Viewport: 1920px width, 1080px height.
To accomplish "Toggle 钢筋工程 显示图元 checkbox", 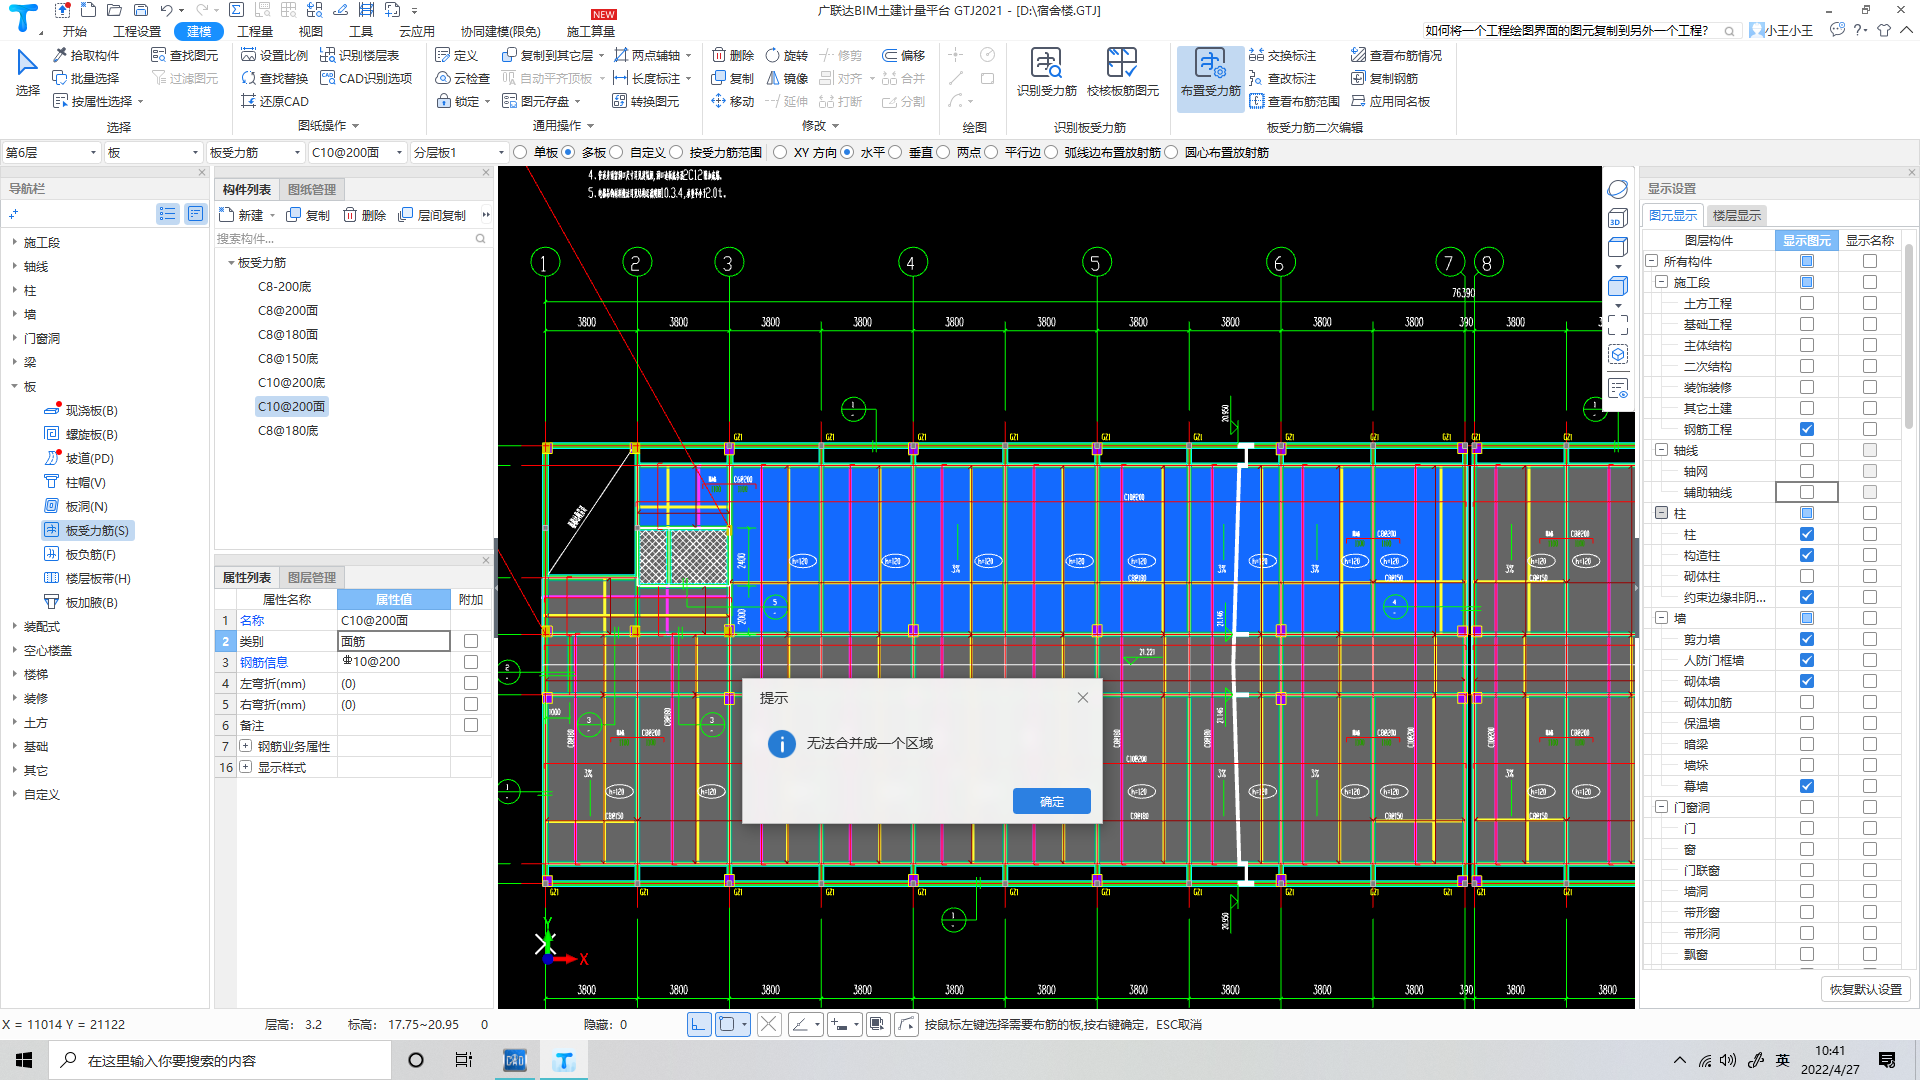I will tap(1806, 429).
